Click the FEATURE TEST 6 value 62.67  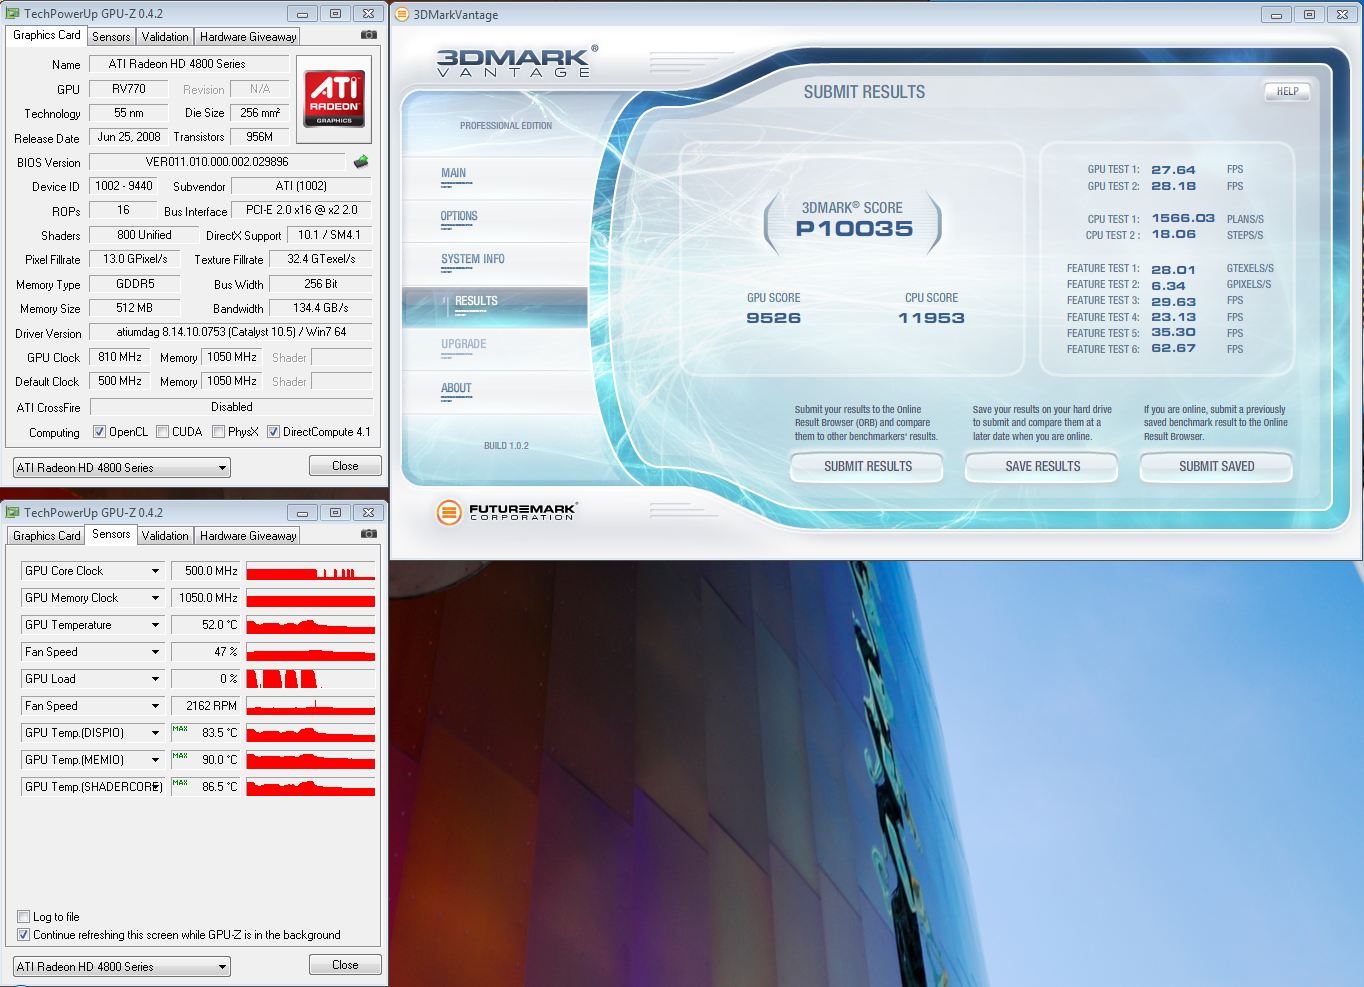tap(1173, 349)
